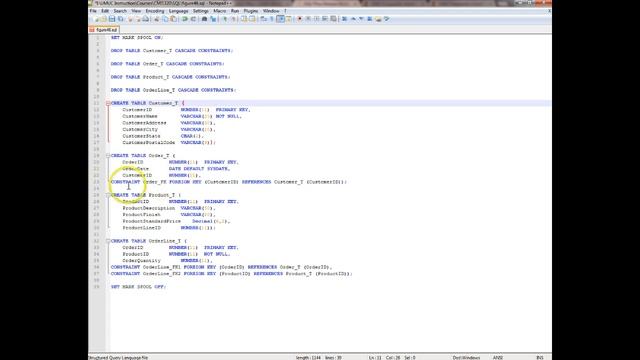Collapse the CREATE TABLE Product_T fold marker
Image resolution: width=640 pixels, height=360 pixels.
[x=108, y=195]
